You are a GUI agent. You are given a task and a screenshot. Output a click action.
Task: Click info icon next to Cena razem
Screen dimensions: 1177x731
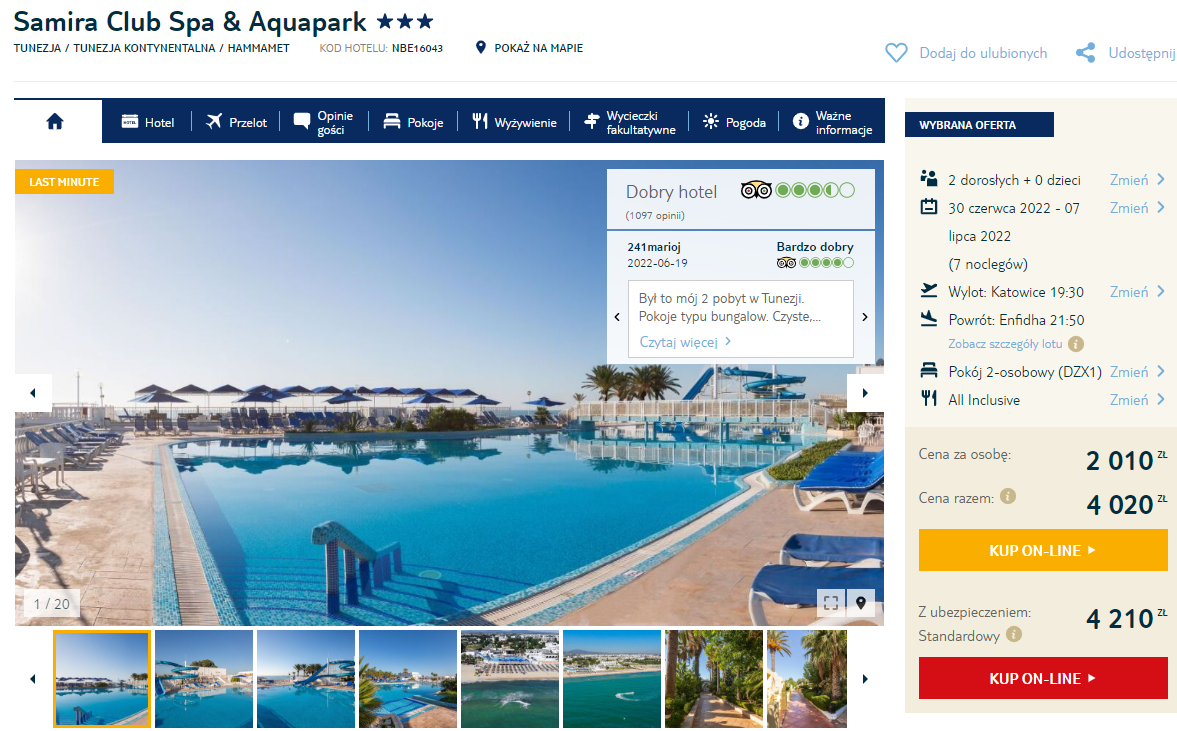tap(1008, 496)
